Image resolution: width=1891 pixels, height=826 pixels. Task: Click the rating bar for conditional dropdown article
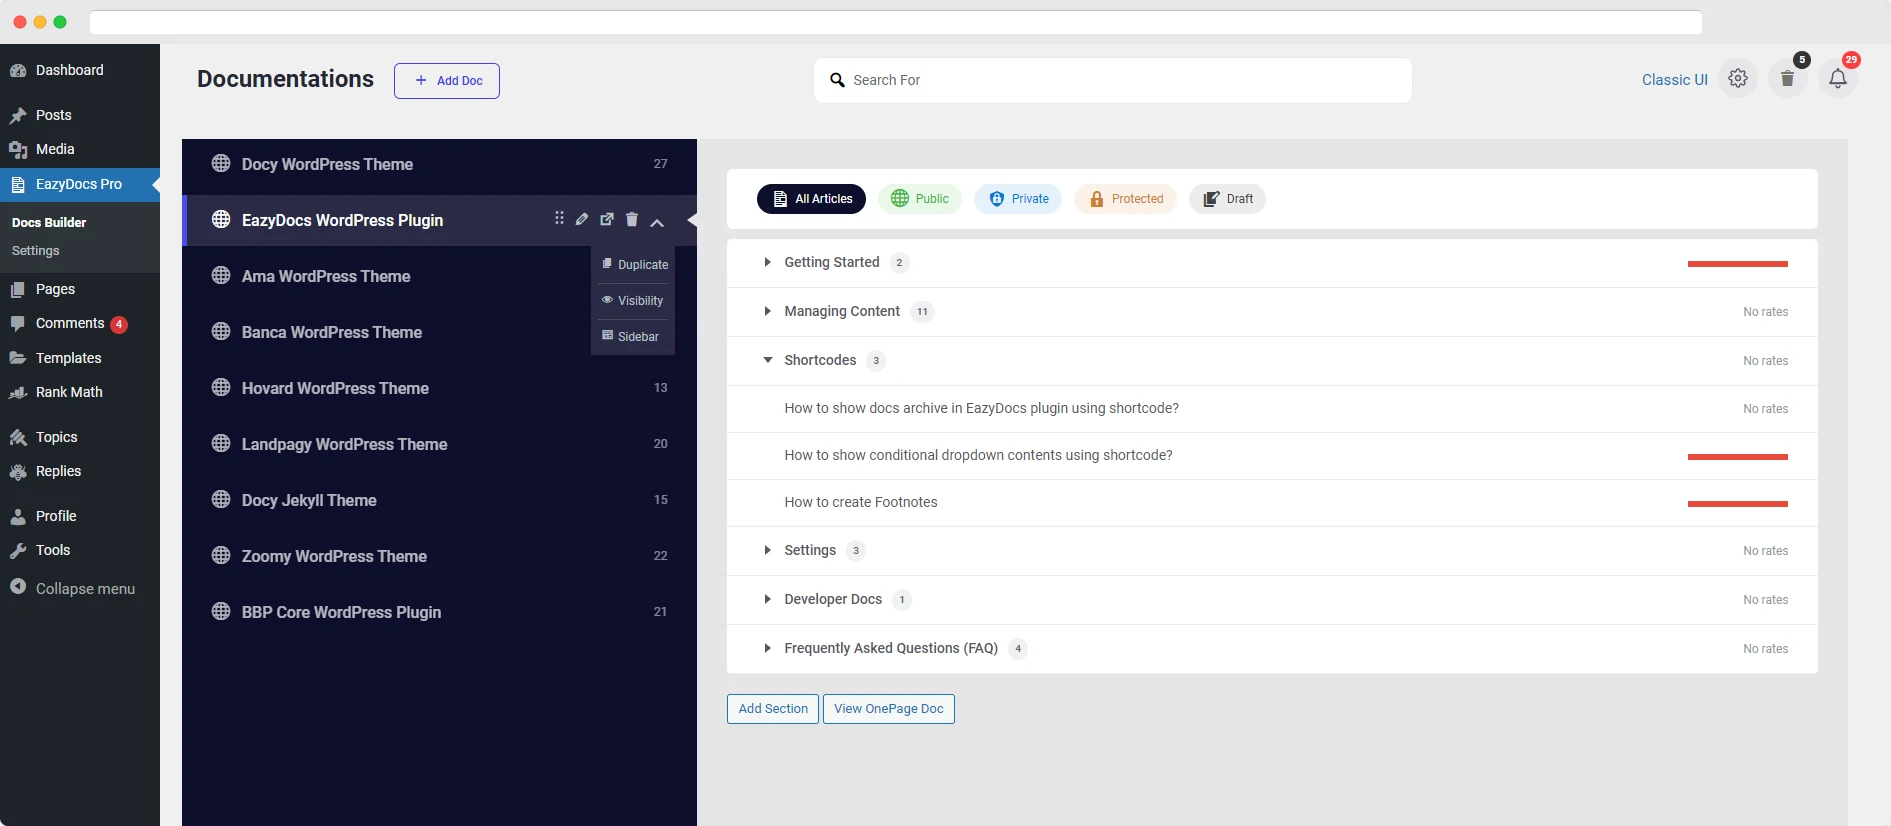coord(1738,457)
